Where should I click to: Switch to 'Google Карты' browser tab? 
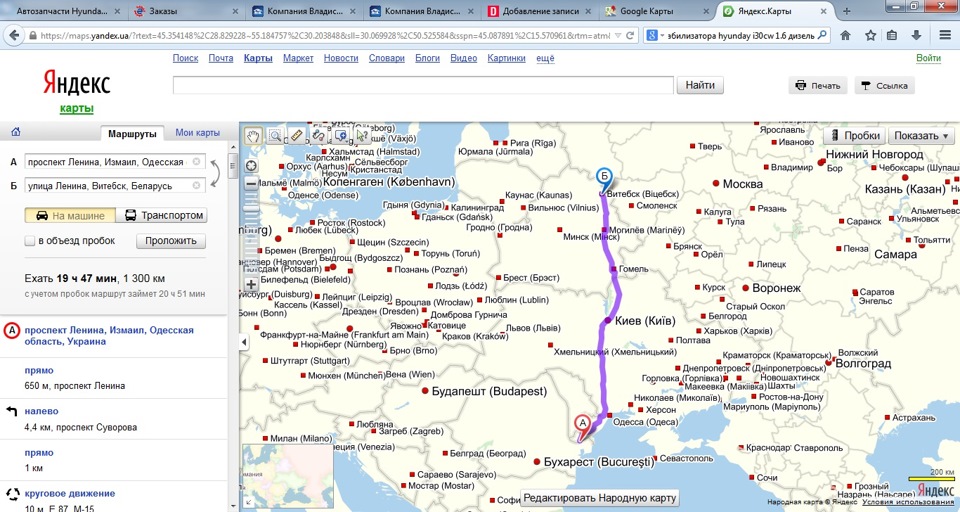tap(655, 11)
